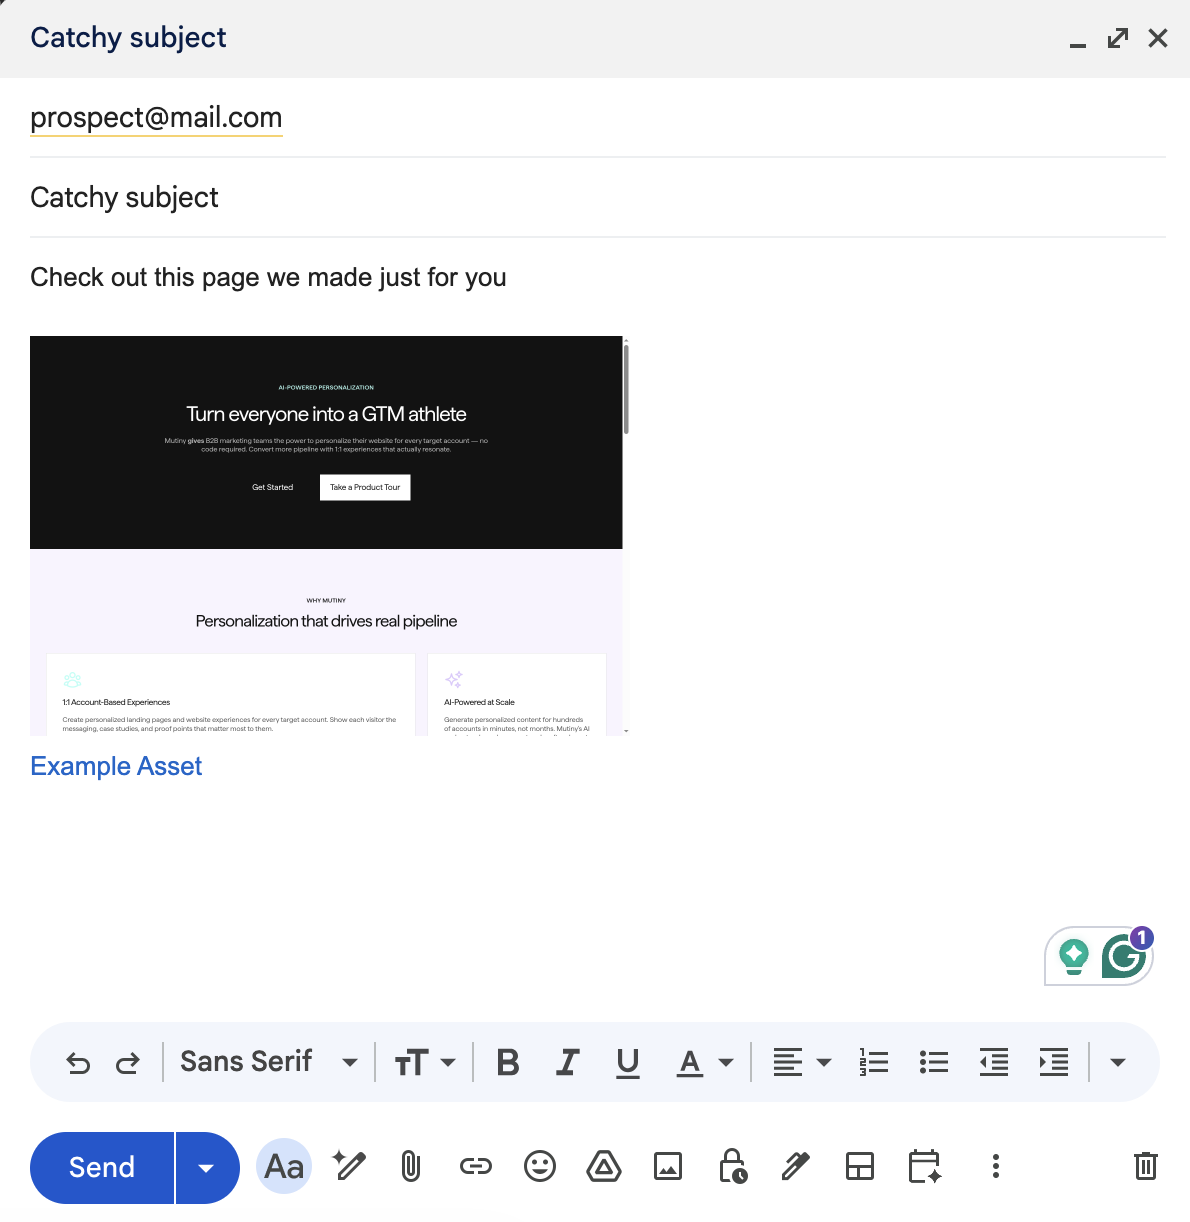The height and width of the screenshot is (1222, 1190).
Task: Set up a meeting time calendar icon
Action: click(925, 1166)
